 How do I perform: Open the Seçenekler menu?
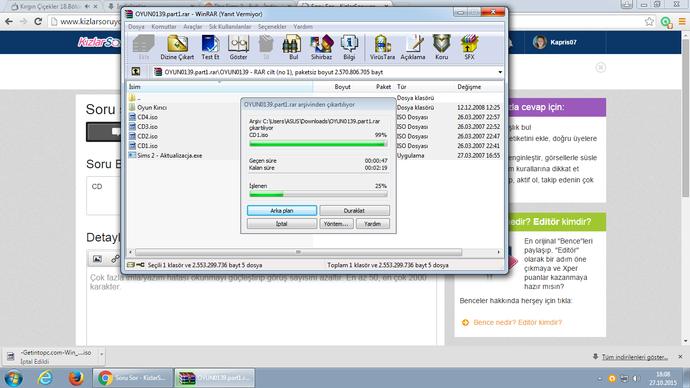(272, 27)
